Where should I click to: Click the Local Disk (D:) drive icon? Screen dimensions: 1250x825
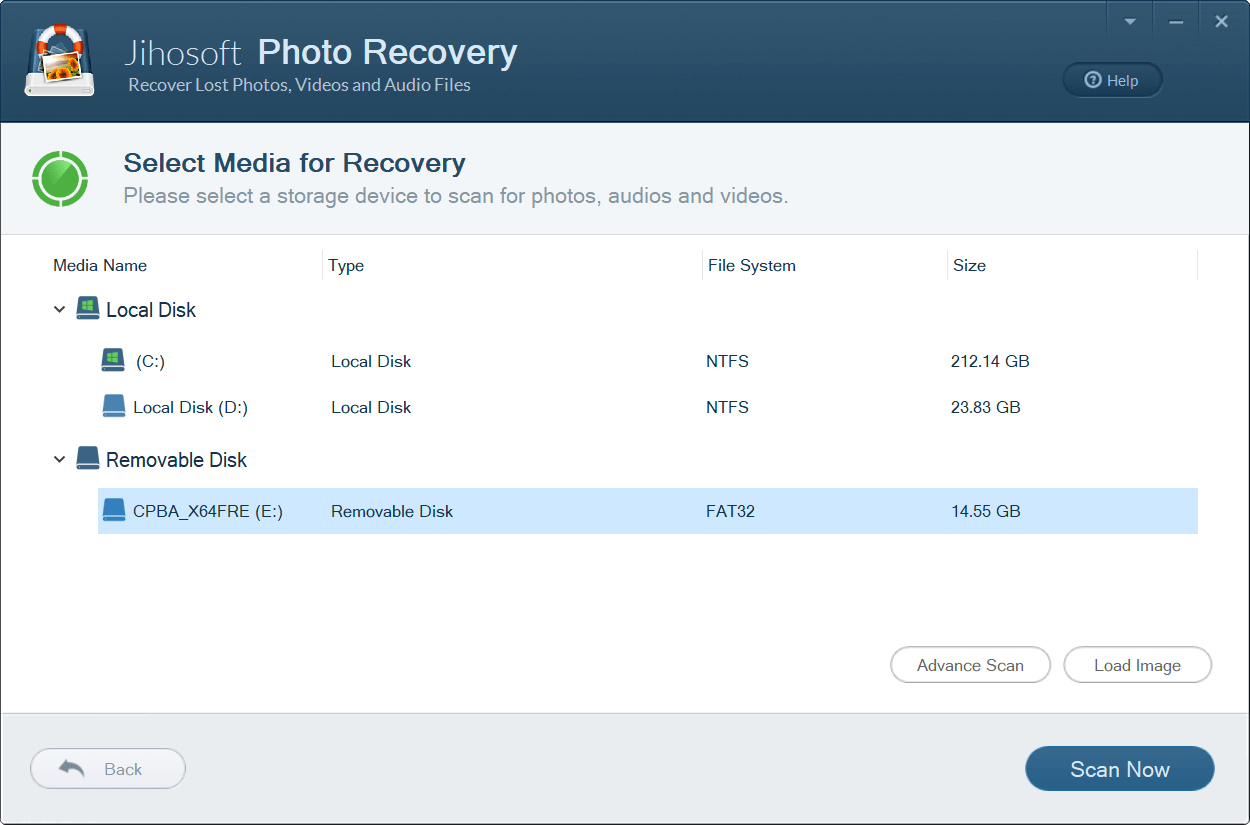(114, 407)
